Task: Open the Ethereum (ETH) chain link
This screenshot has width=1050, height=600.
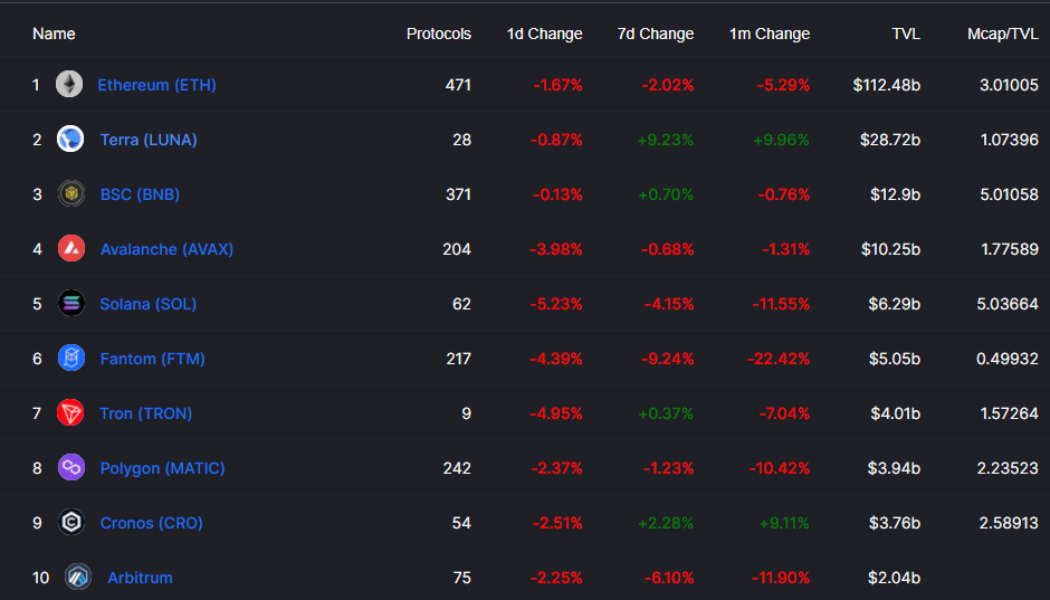Action: point(156,85)
